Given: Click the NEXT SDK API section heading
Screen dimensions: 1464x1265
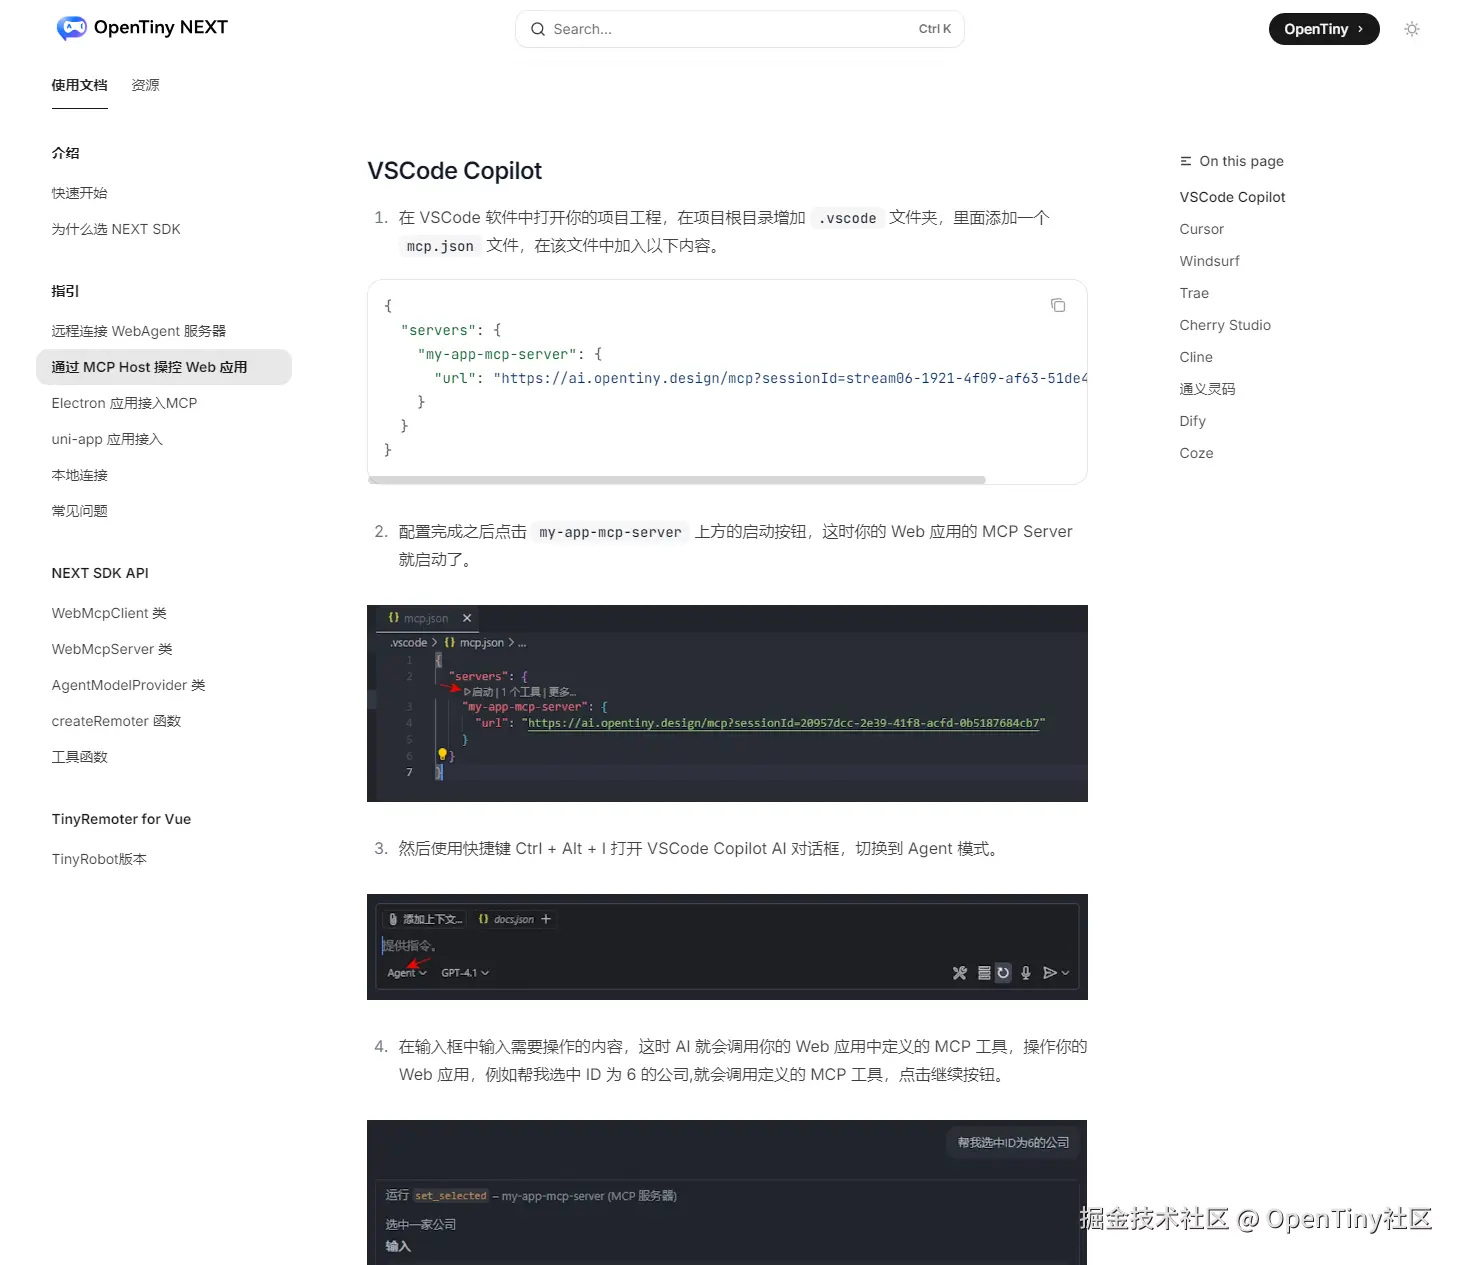Looking at the screenshot, I should (x=100, y=573).
